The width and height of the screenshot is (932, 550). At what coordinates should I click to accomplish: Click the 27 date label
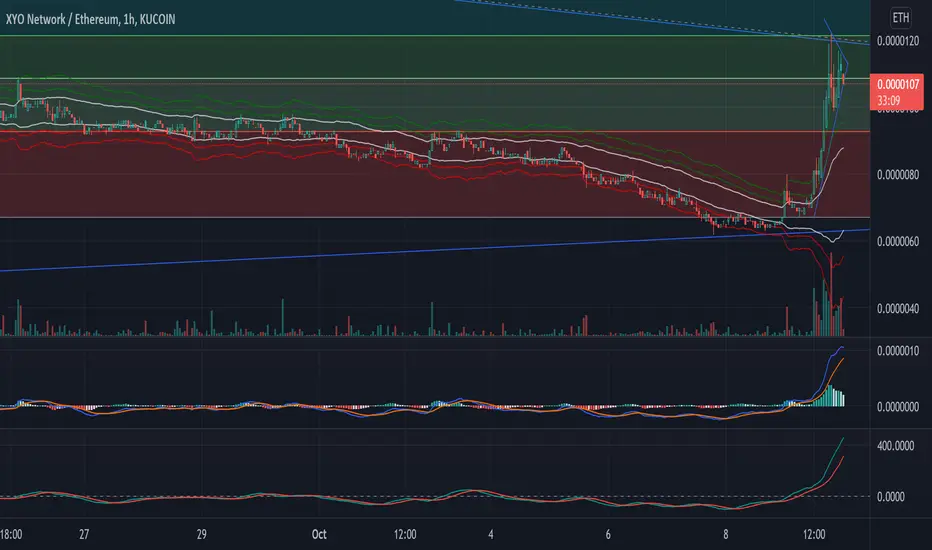(84, 535)
